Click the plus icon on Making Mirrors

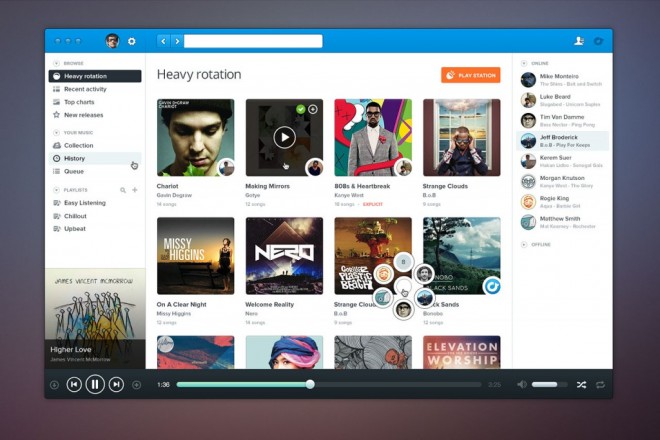click(x=313, y=109)
